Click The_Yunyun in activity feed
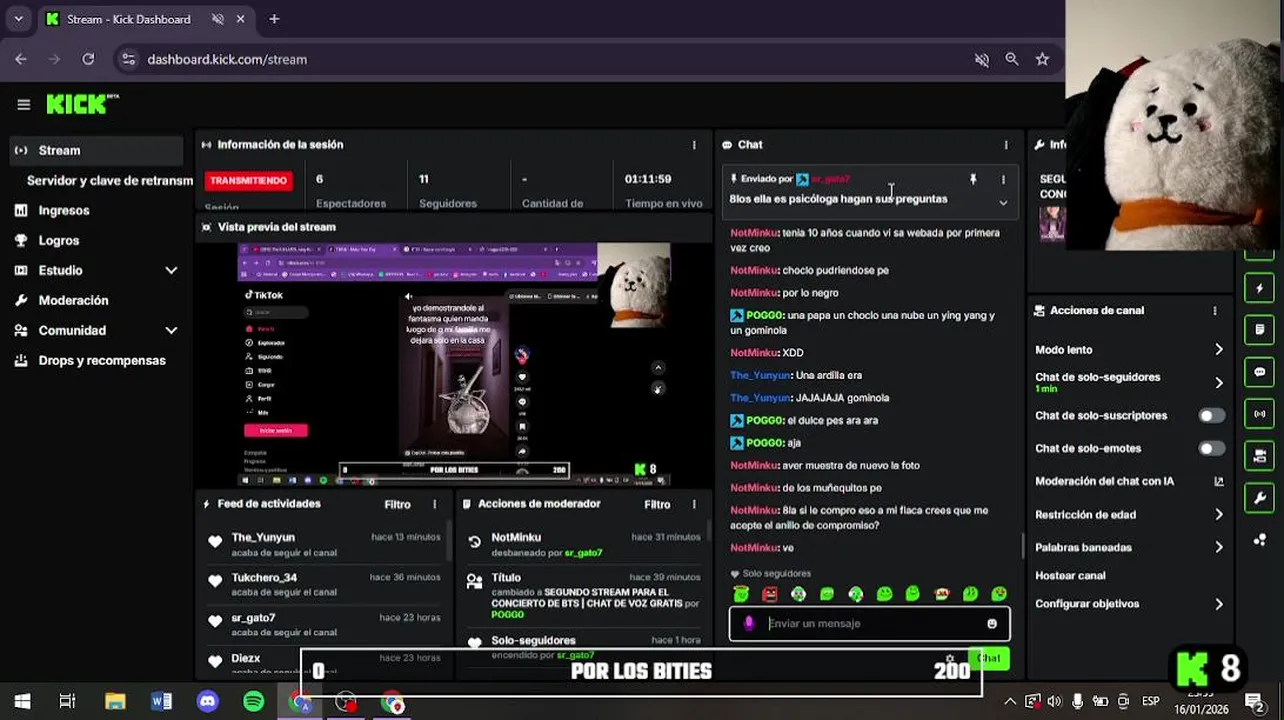This screenshot has height=720, width=1284. (263, 537)
